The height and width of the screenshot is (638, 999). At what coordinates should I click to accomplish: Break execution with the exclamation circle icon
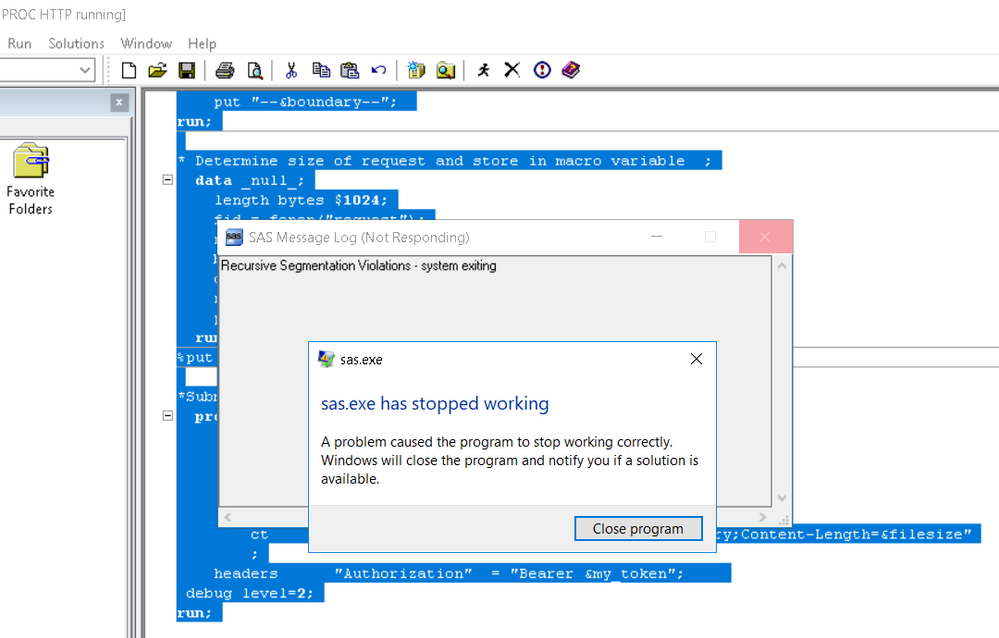point(542,70)
